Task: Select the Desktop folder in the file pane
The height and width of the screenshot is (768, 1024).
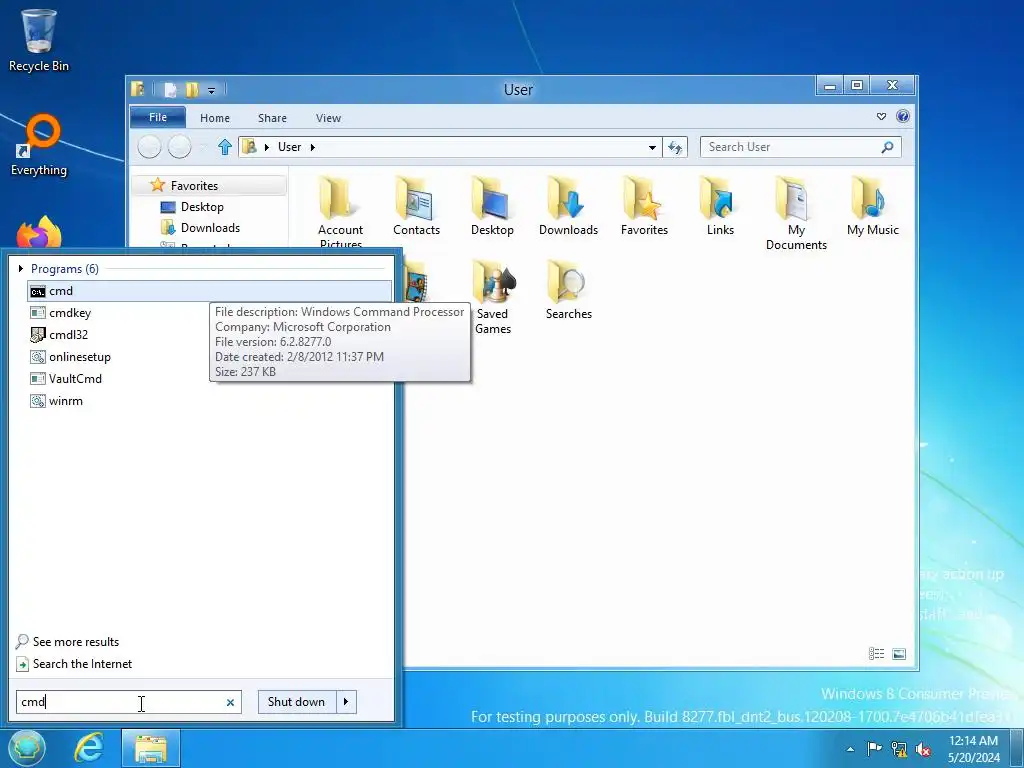Action: click(x=492, y=206)
